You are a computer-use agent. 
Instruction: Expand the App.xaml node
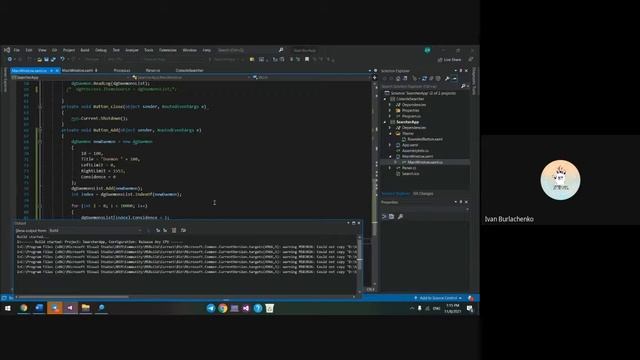[390, 145]
